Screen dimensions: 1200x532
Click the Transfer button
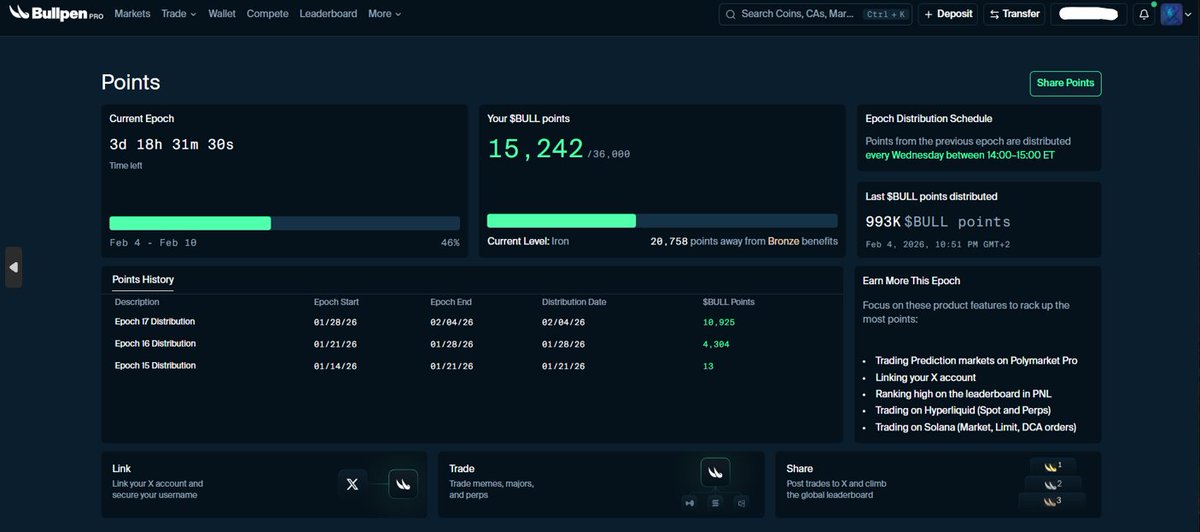tap(1015, 14)
